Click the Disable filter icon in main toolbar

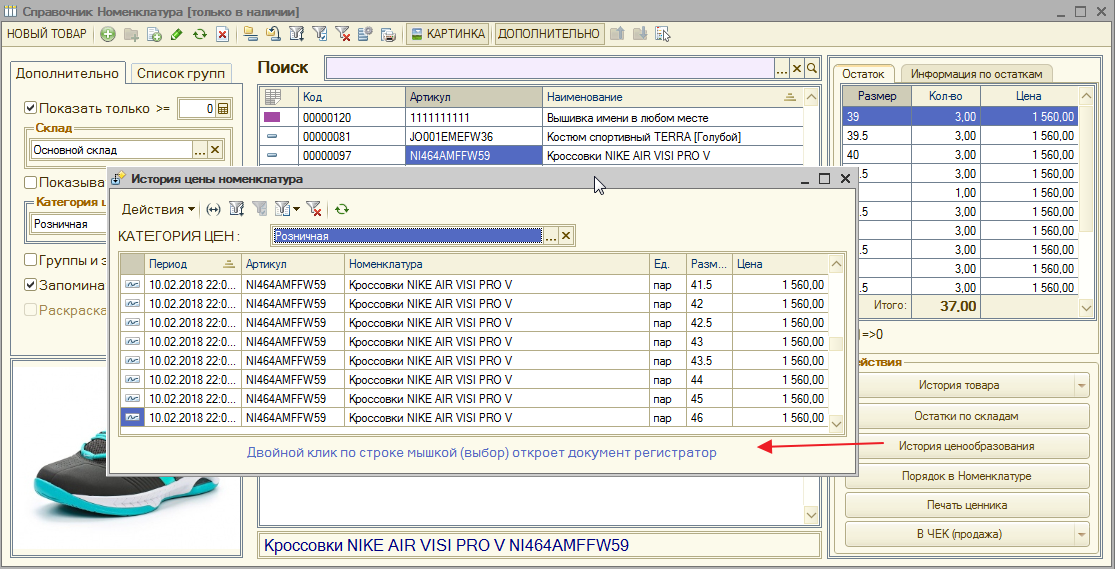point(342,34)
